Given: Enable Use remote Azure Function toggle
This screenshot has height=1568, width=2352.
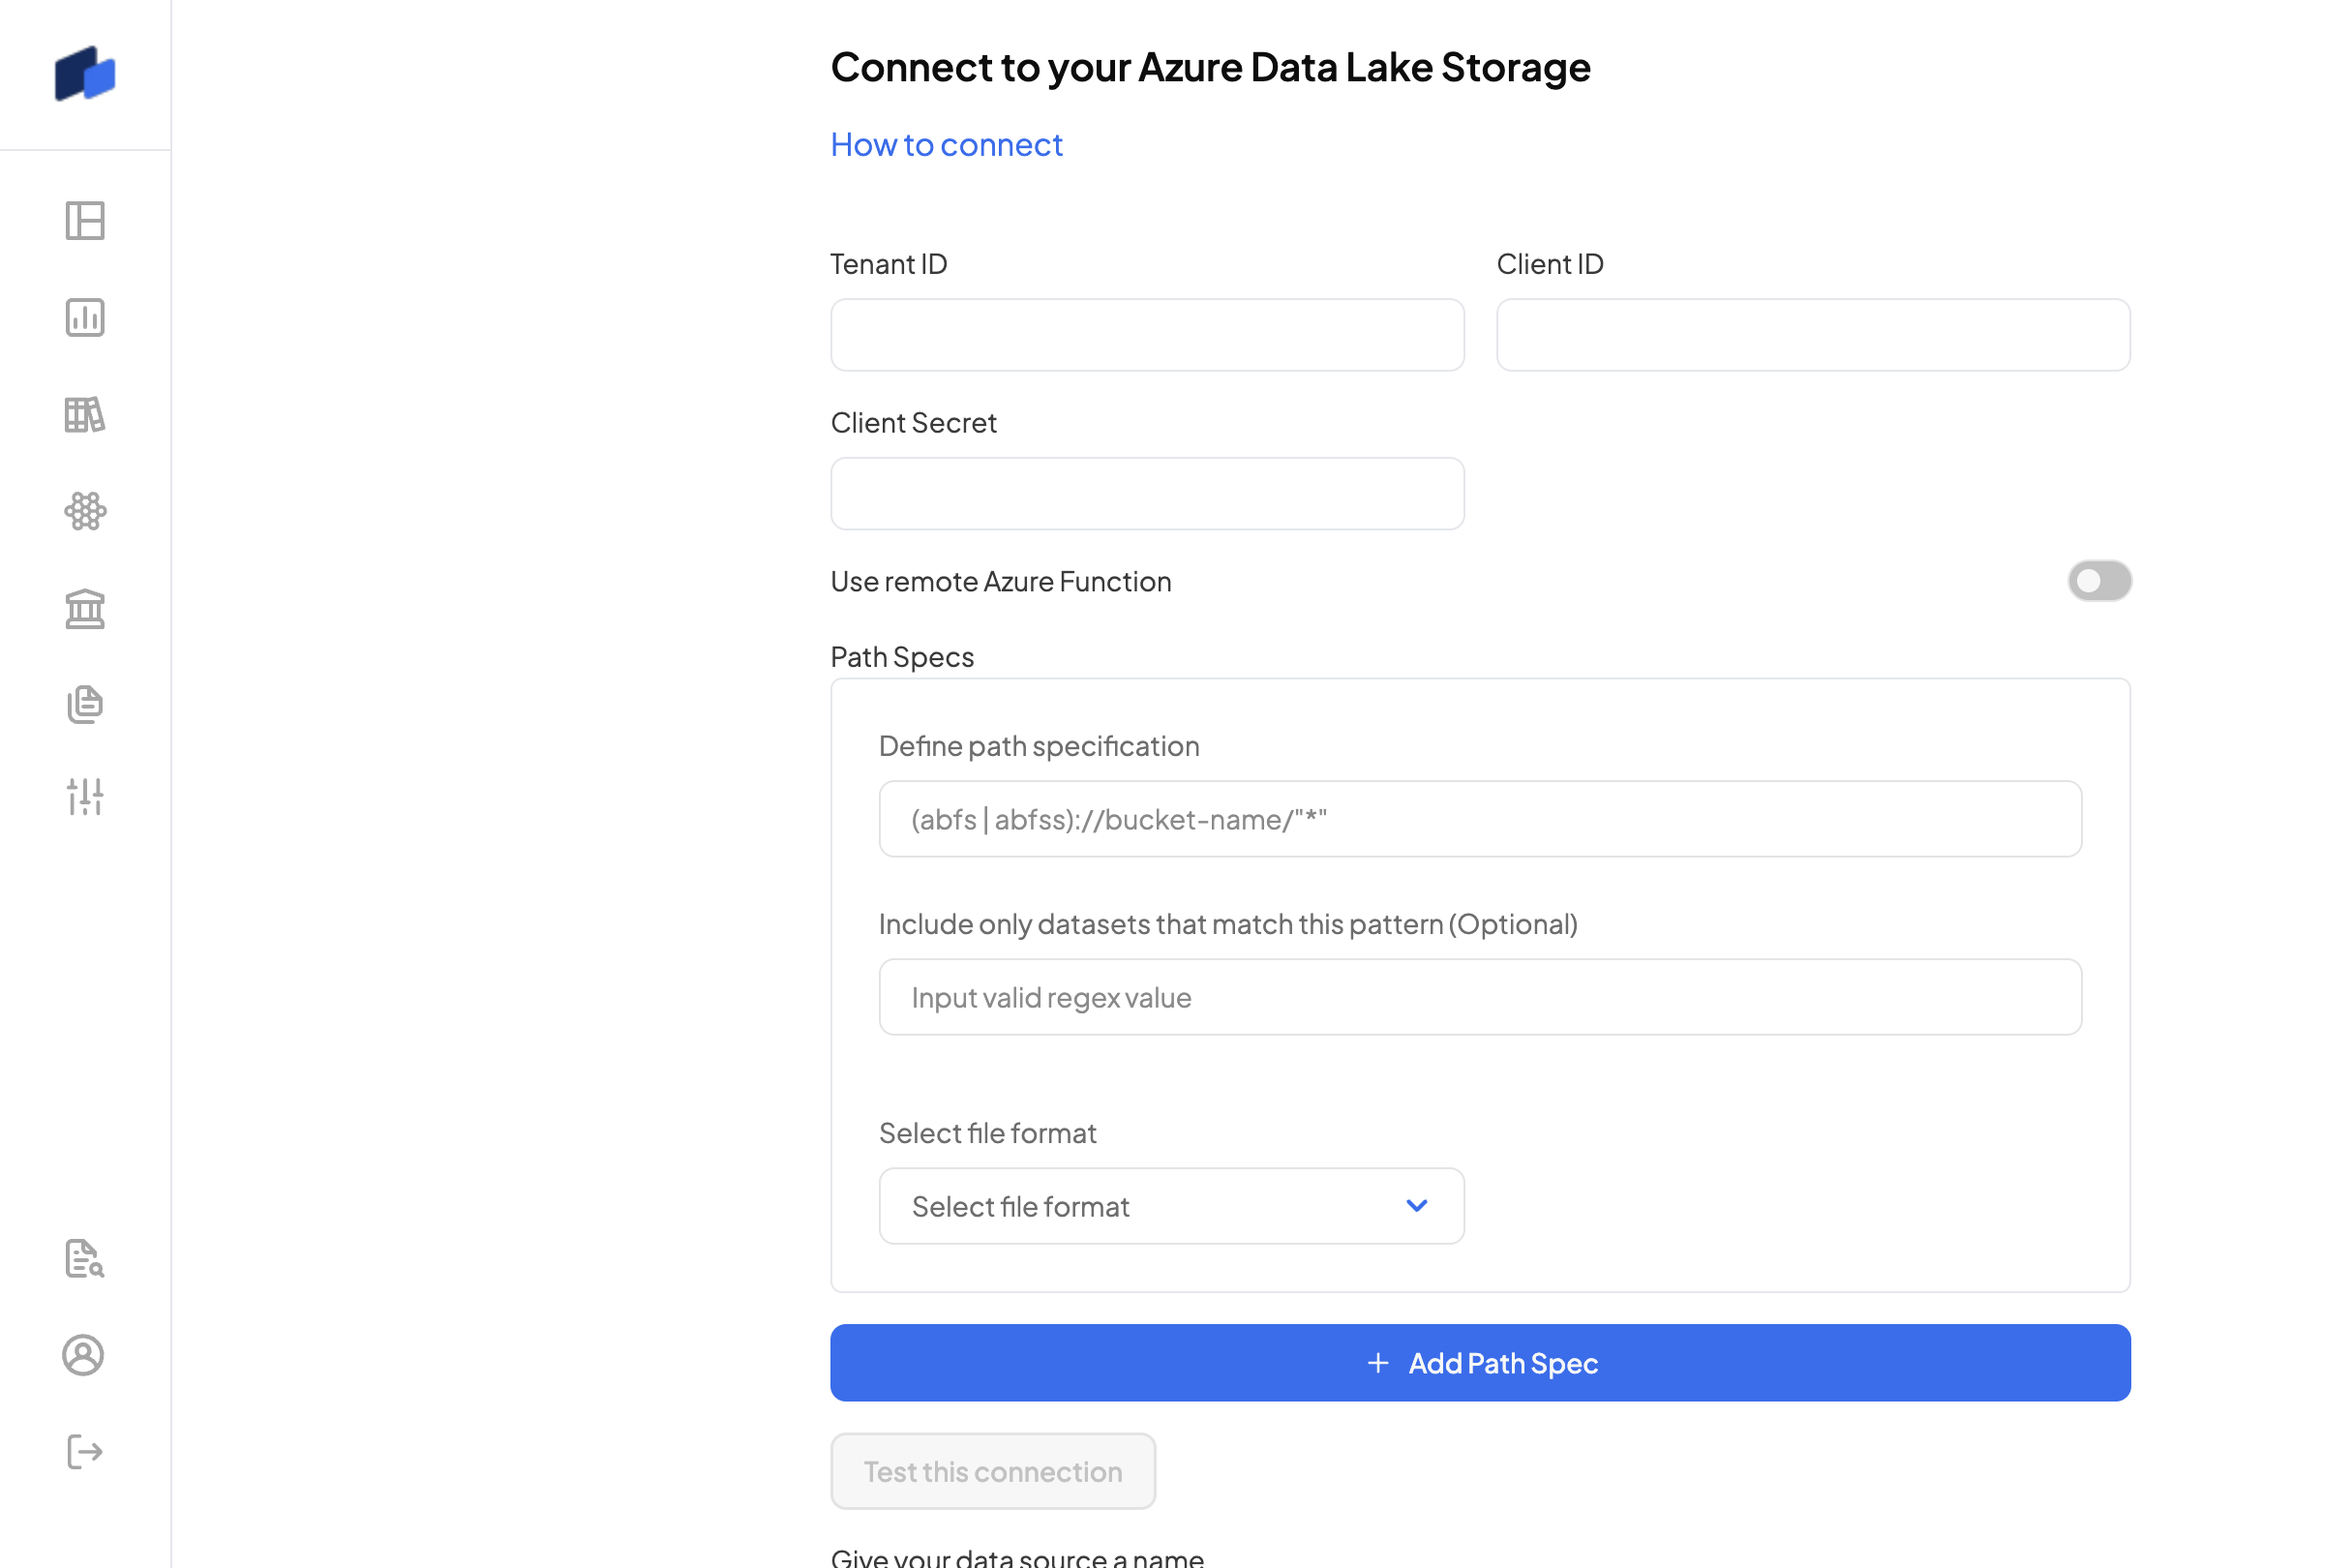Looking at the screenshot, I should (2099, 581).
